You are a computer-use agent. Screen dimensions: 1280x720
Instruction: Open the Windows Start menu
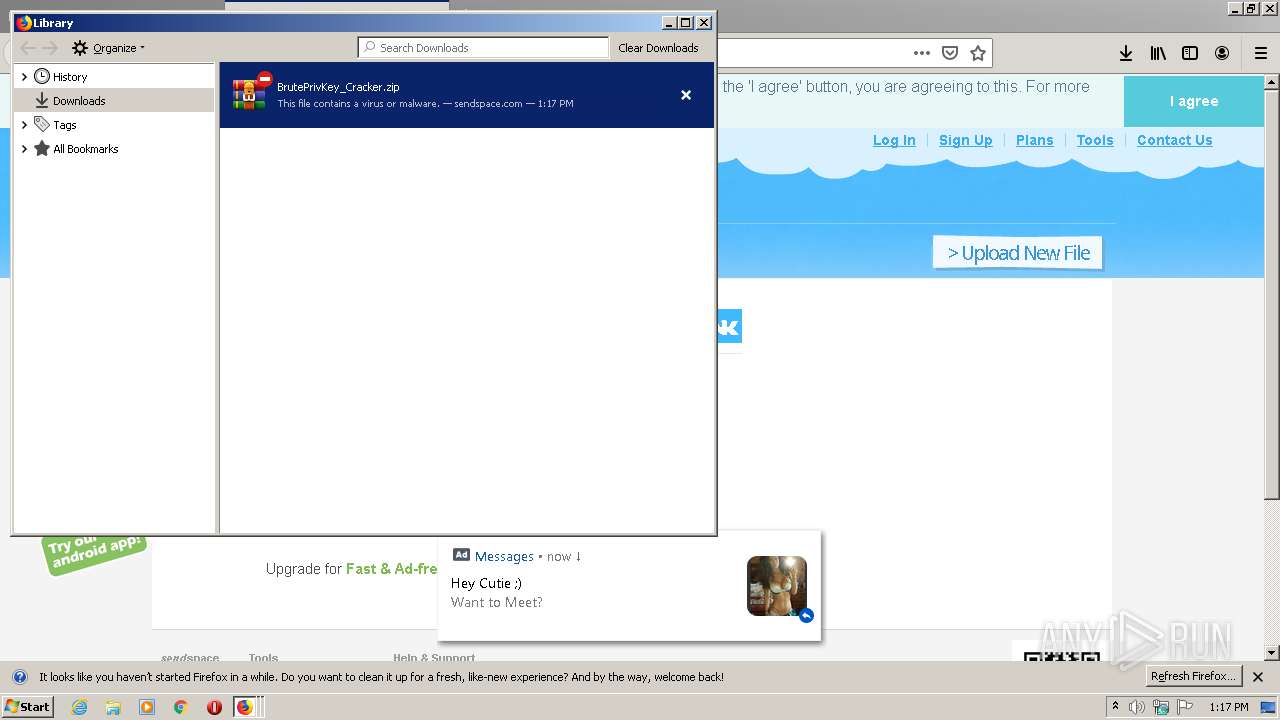(x=27, y=706)
